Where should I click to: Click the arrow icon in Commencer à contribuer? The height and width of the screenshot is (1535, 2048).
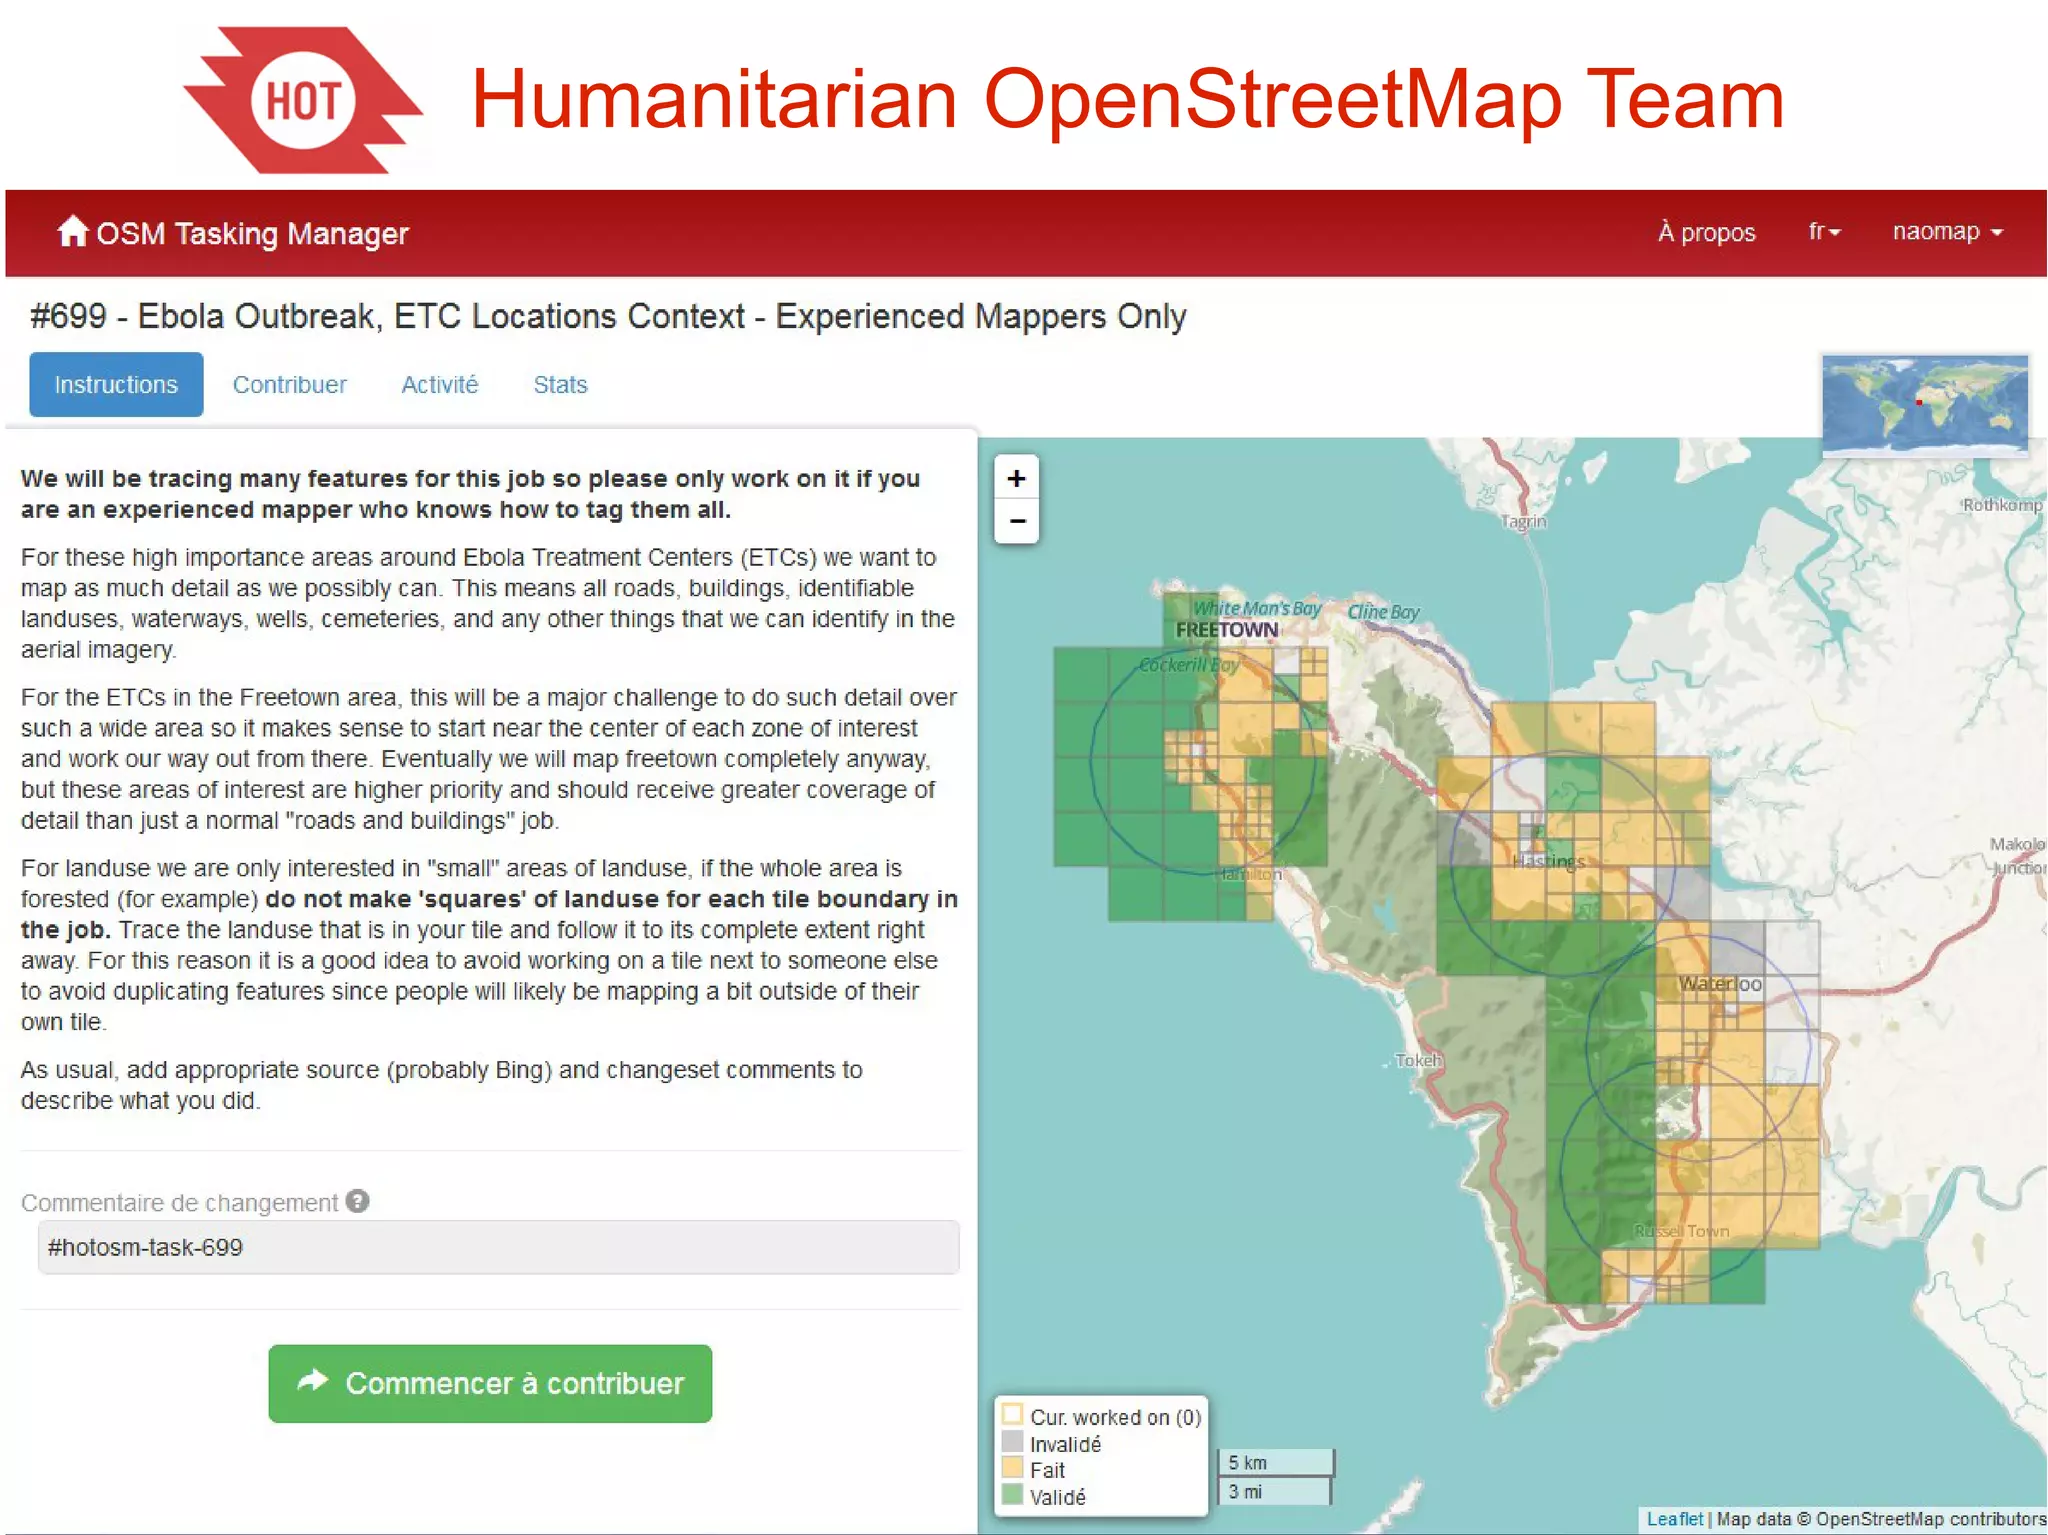point(313,1381)
